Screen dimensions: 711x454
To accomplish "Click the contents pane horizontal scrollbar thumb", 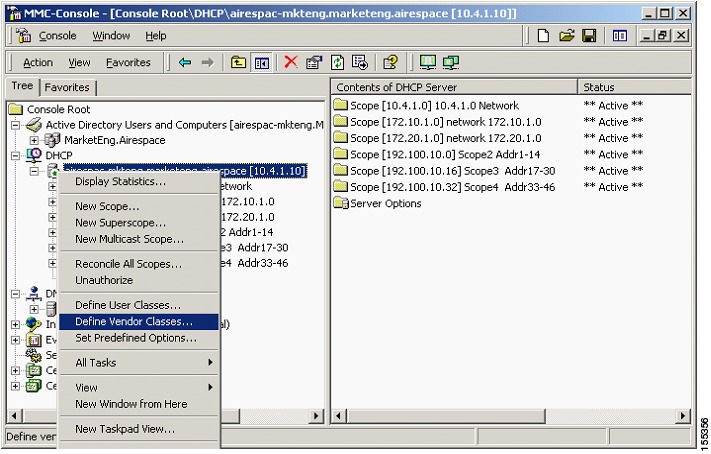I will click(x=447, y=415).
